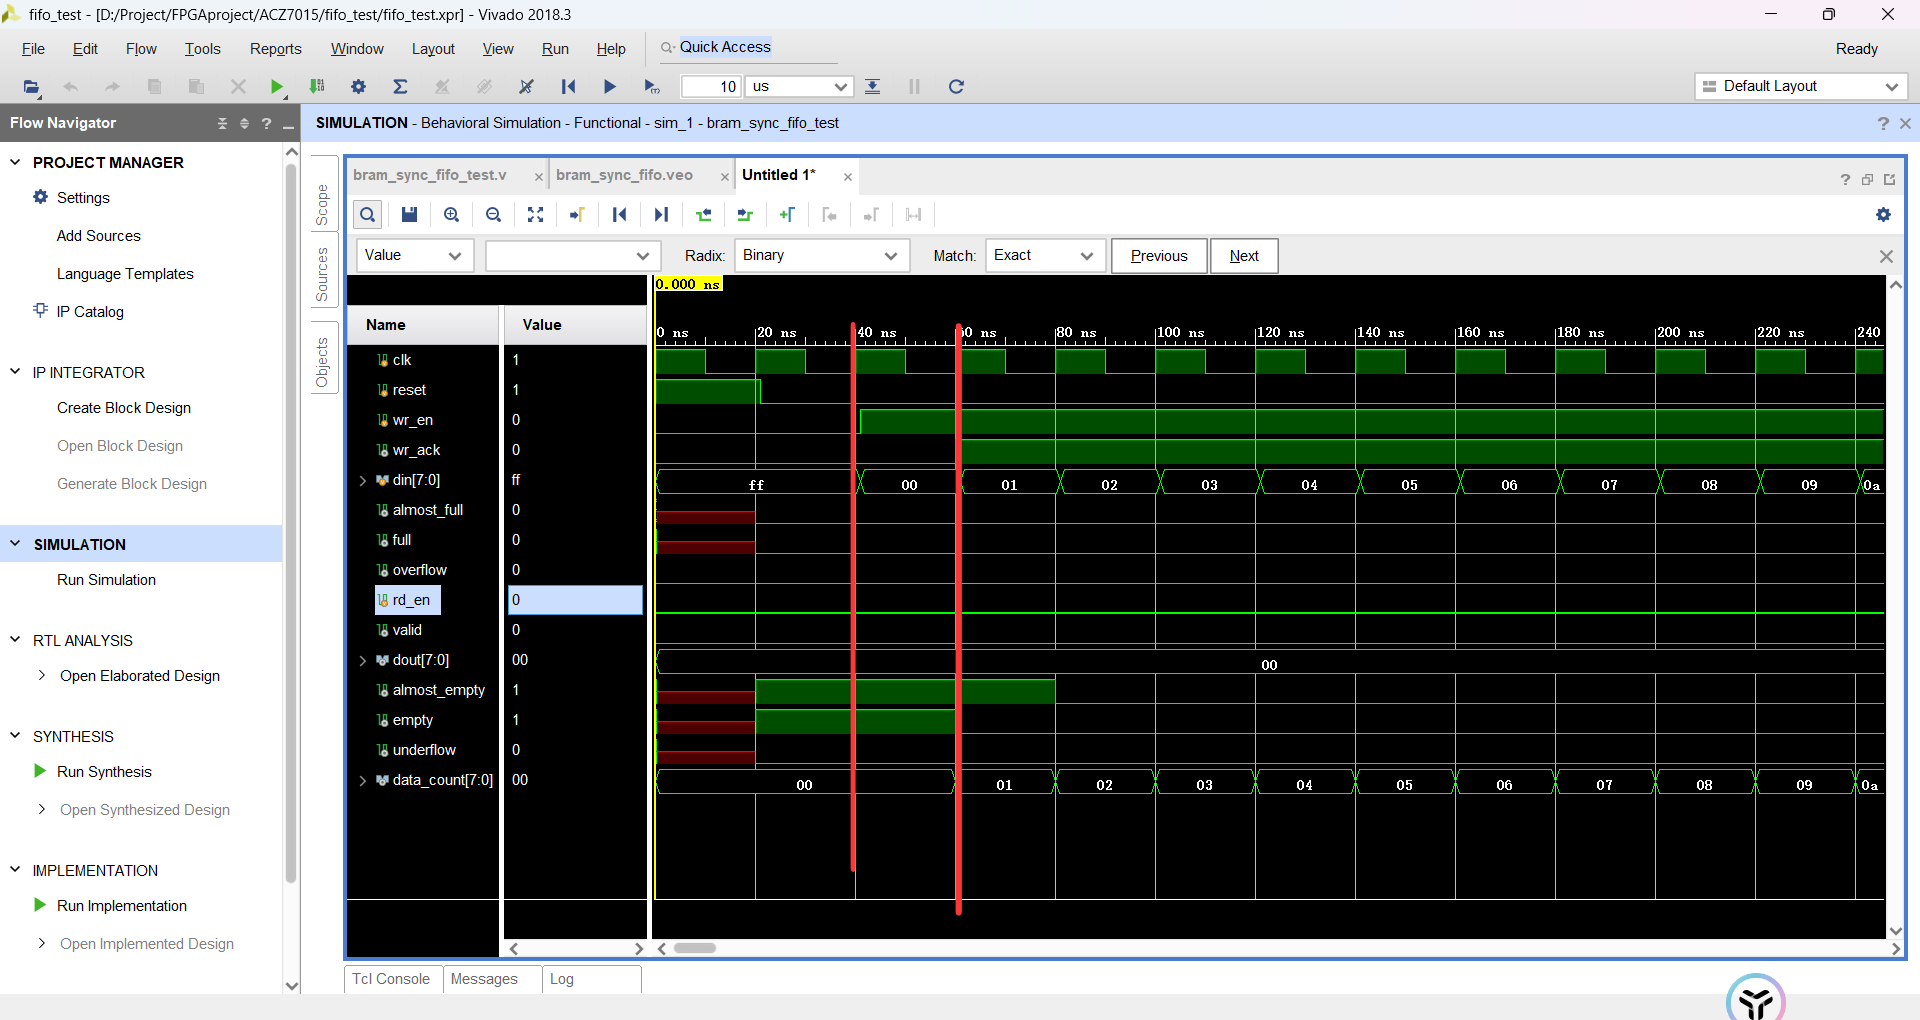Run simulation for specified time icon

[652, 87]
